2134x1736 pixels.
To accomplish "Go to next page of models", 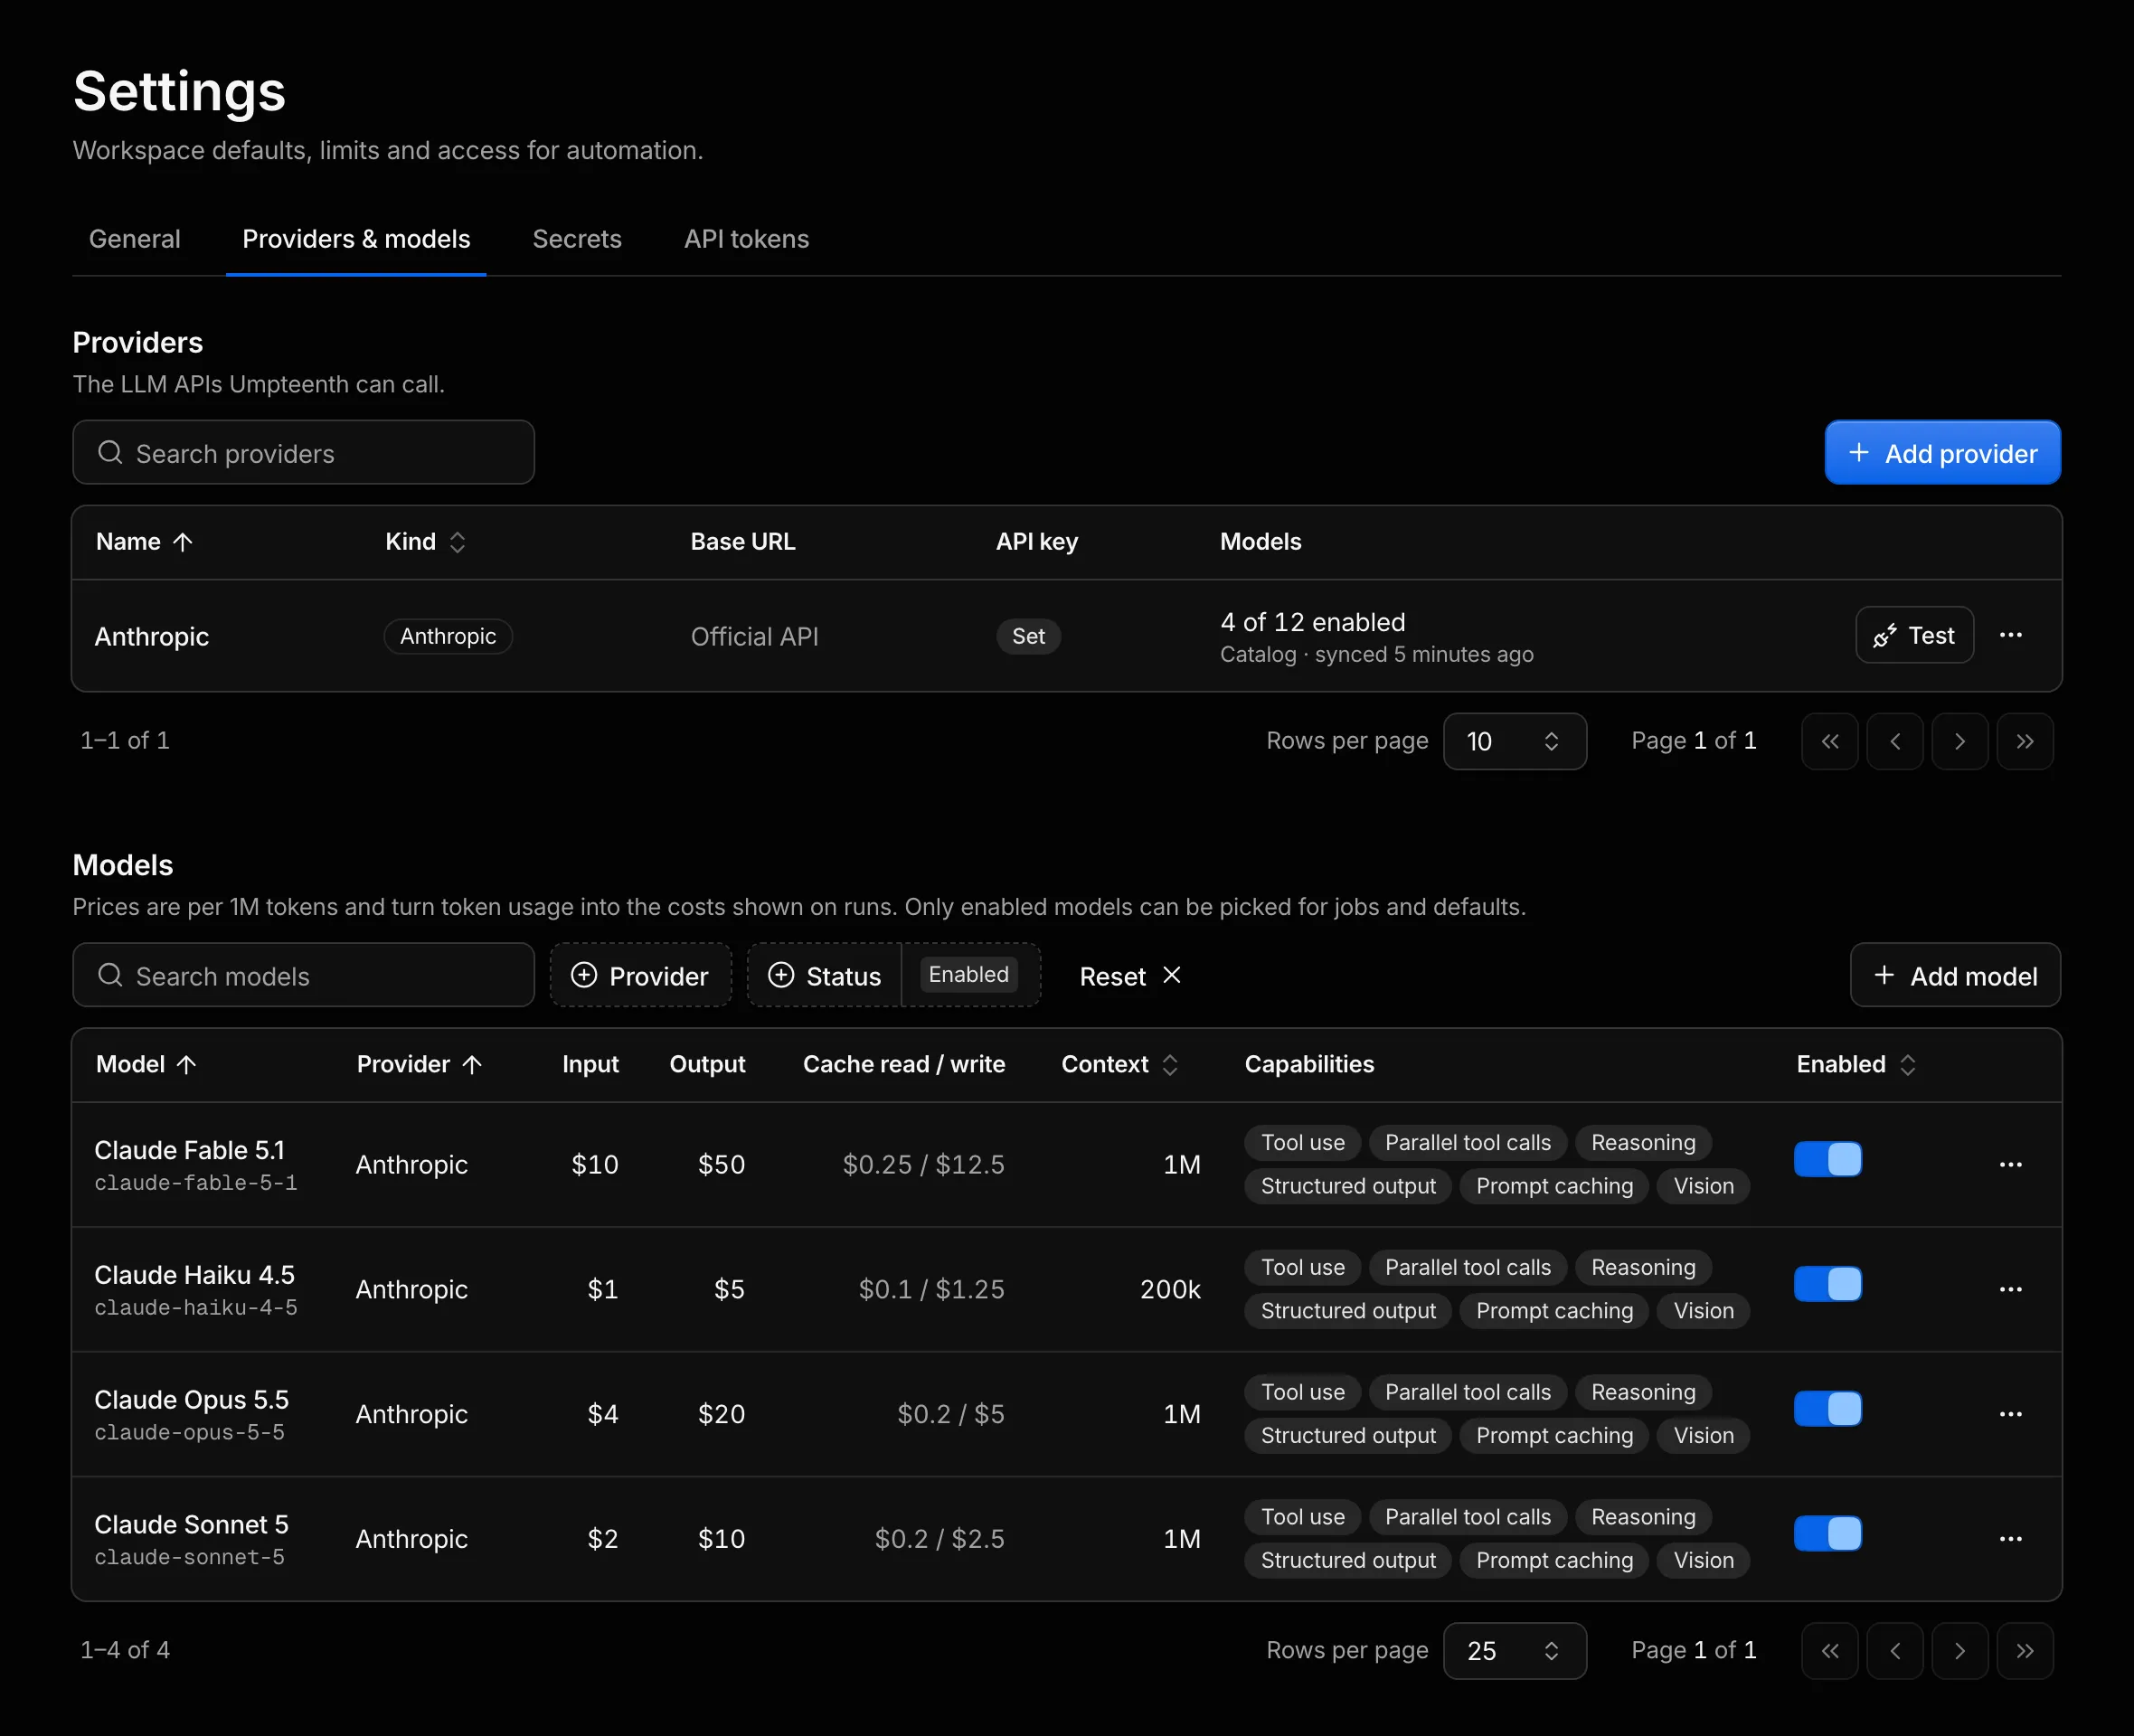I will 1960,1651.
